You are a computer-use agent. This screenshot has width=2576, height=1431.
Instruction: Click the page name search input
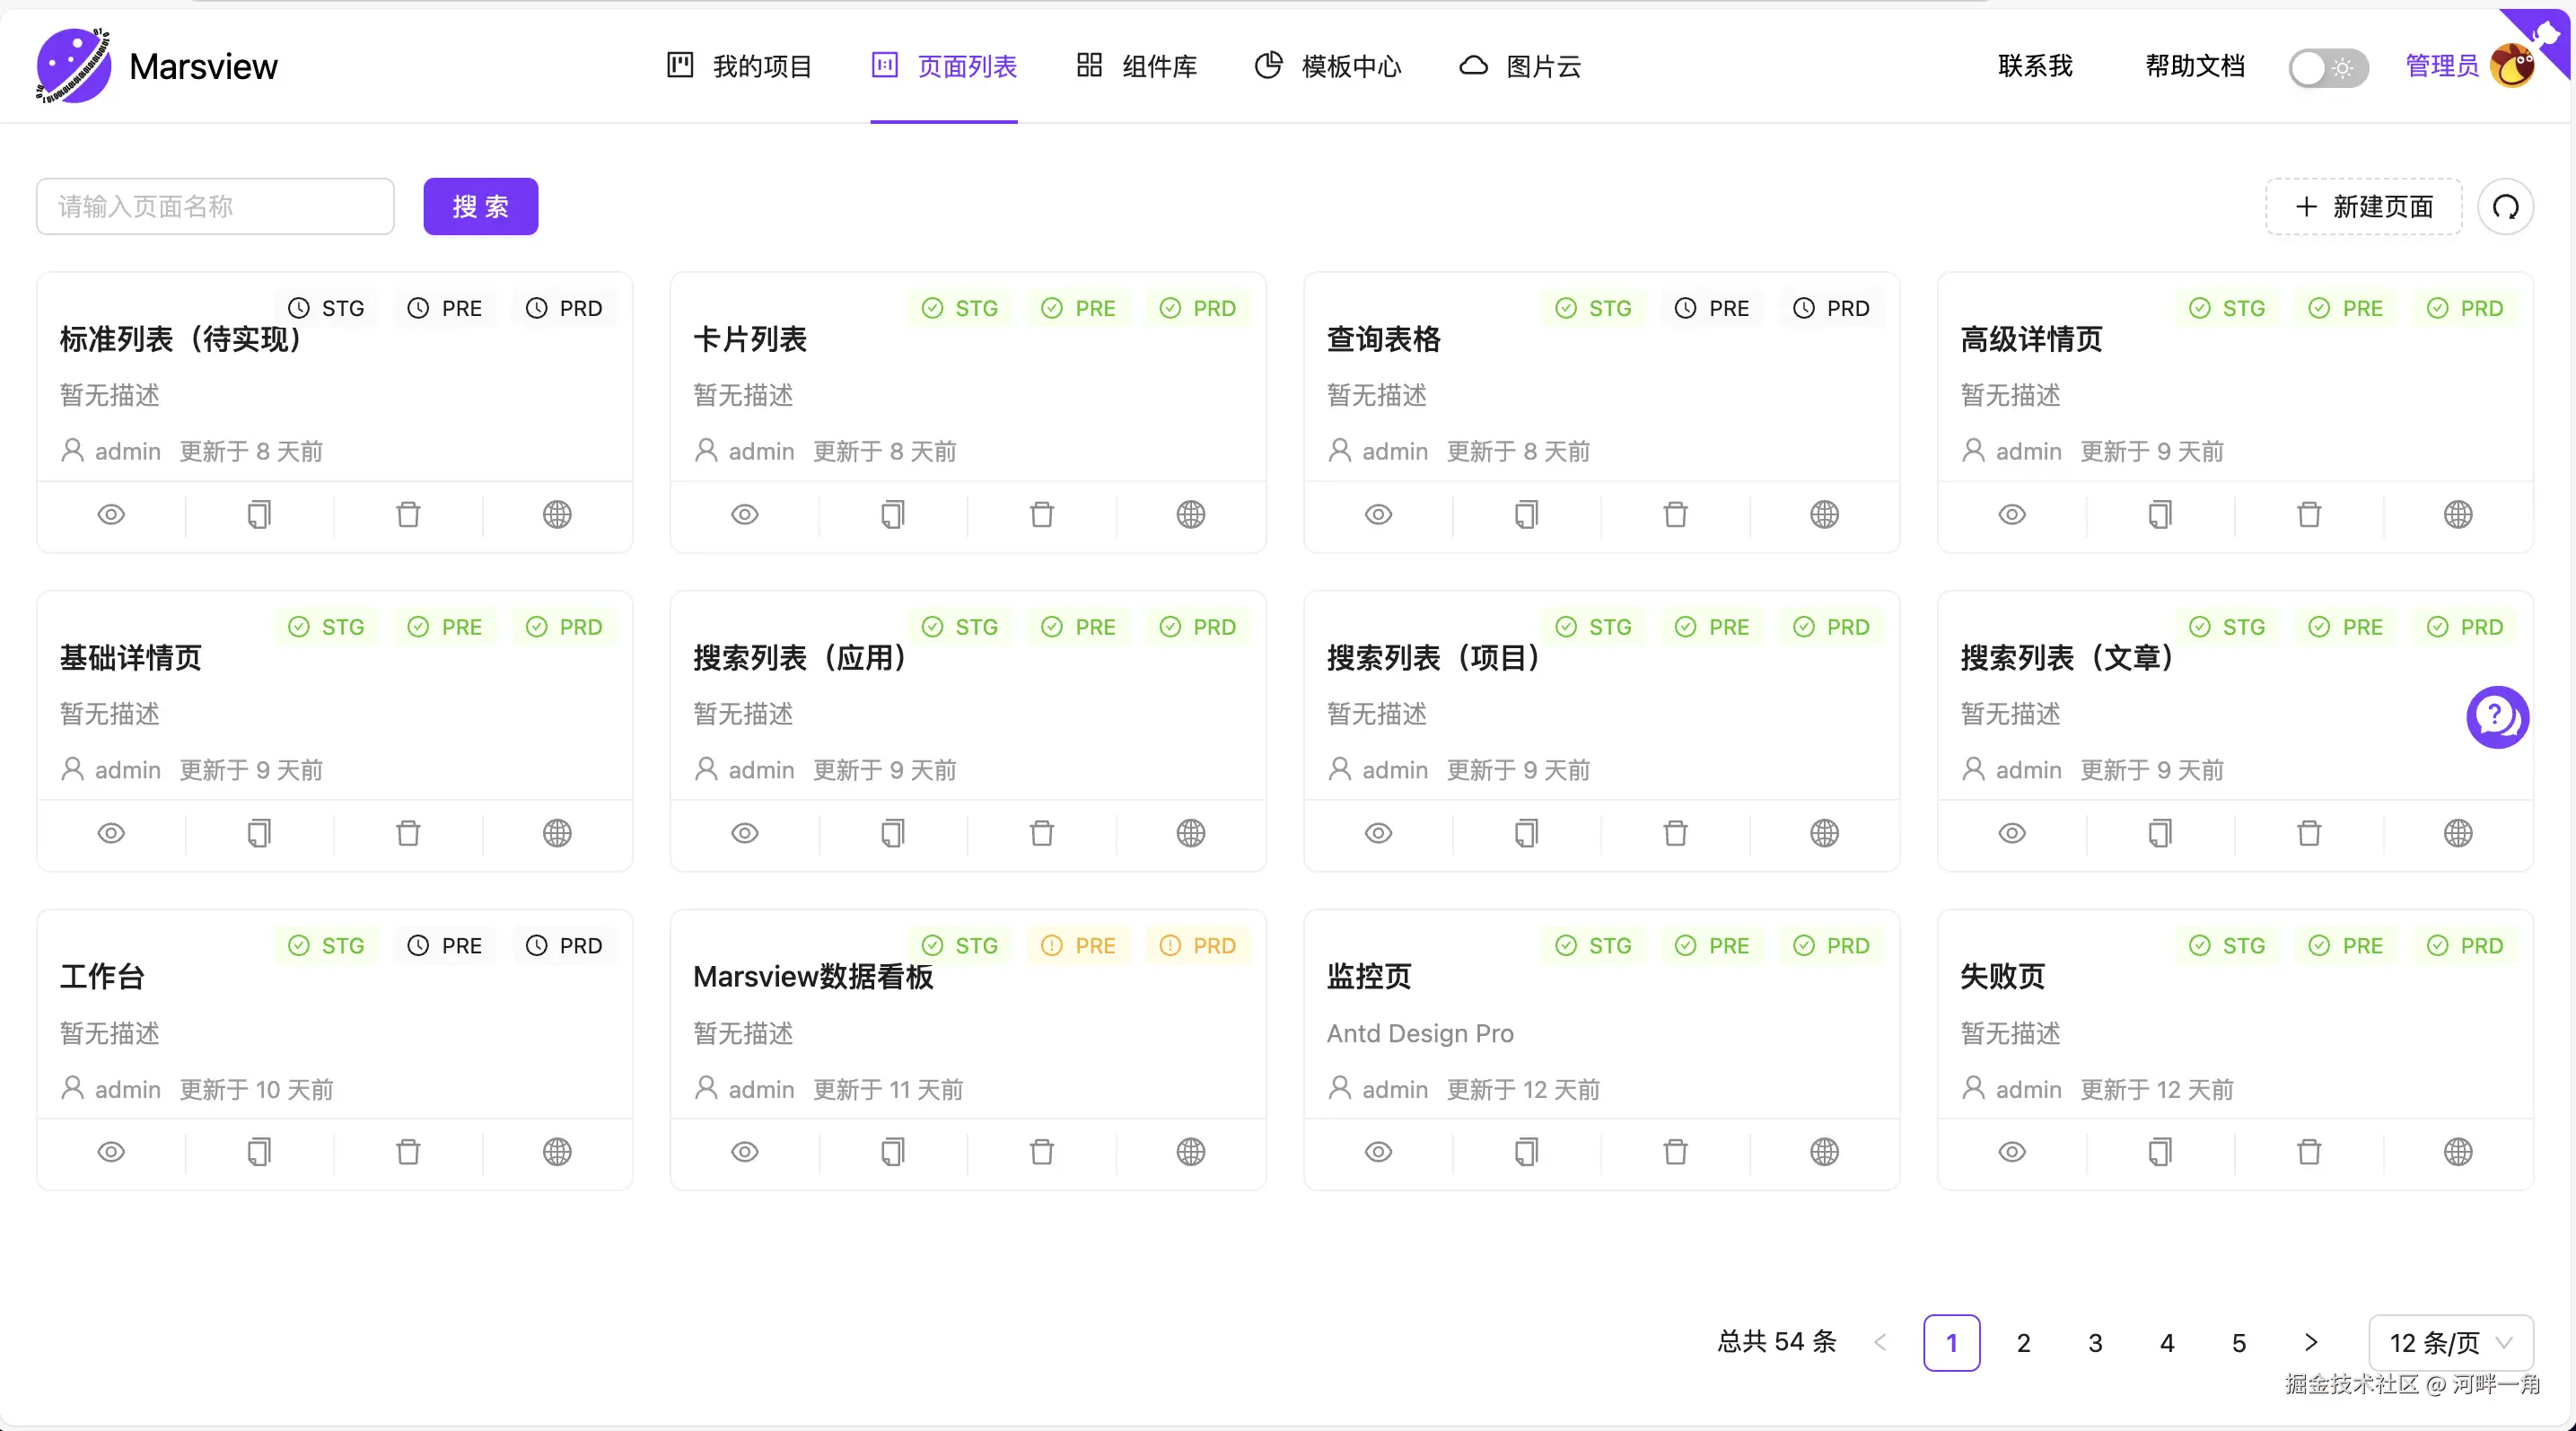click(x=215, y=207)
